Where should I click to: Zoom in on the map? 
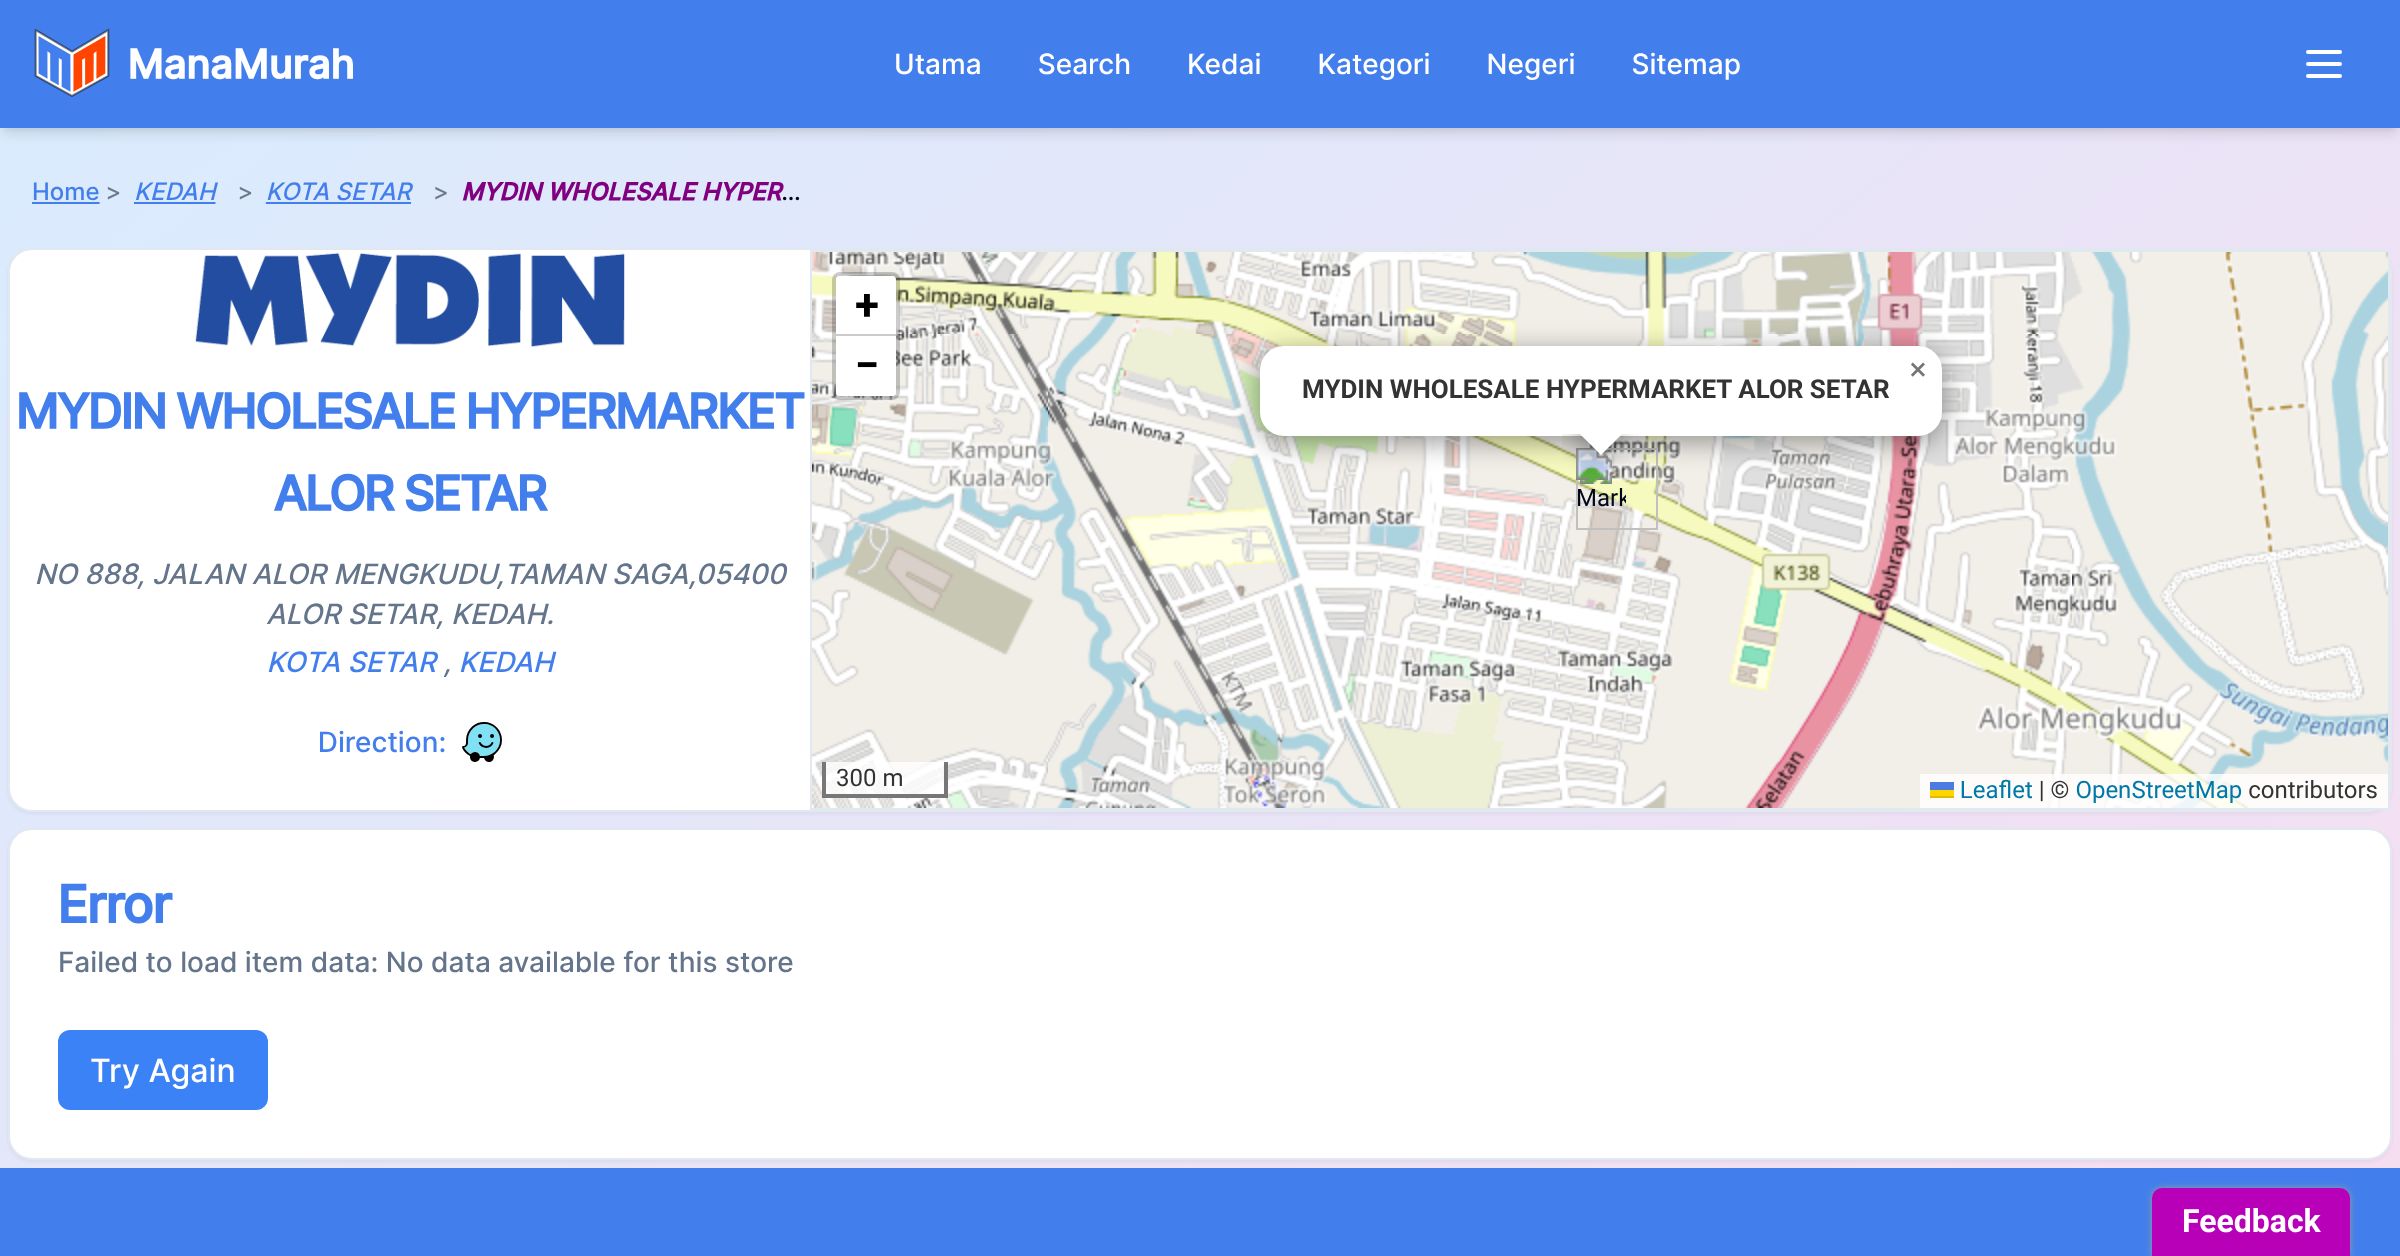point(866,306)
